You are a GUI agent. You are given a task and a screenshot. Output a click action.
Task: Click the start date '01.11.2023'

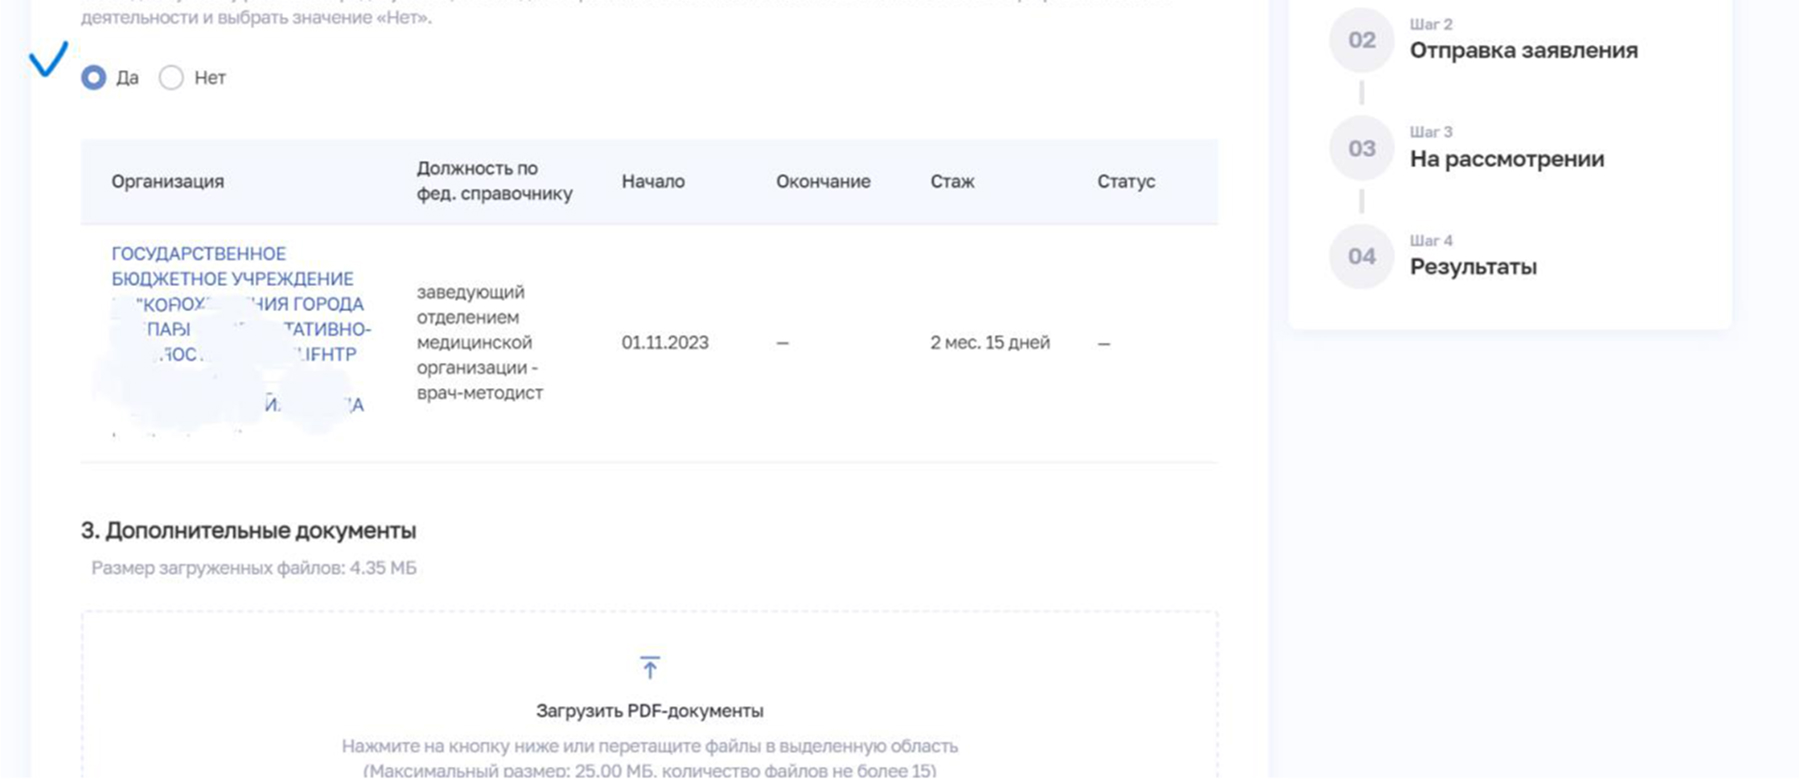click(665, 343)
